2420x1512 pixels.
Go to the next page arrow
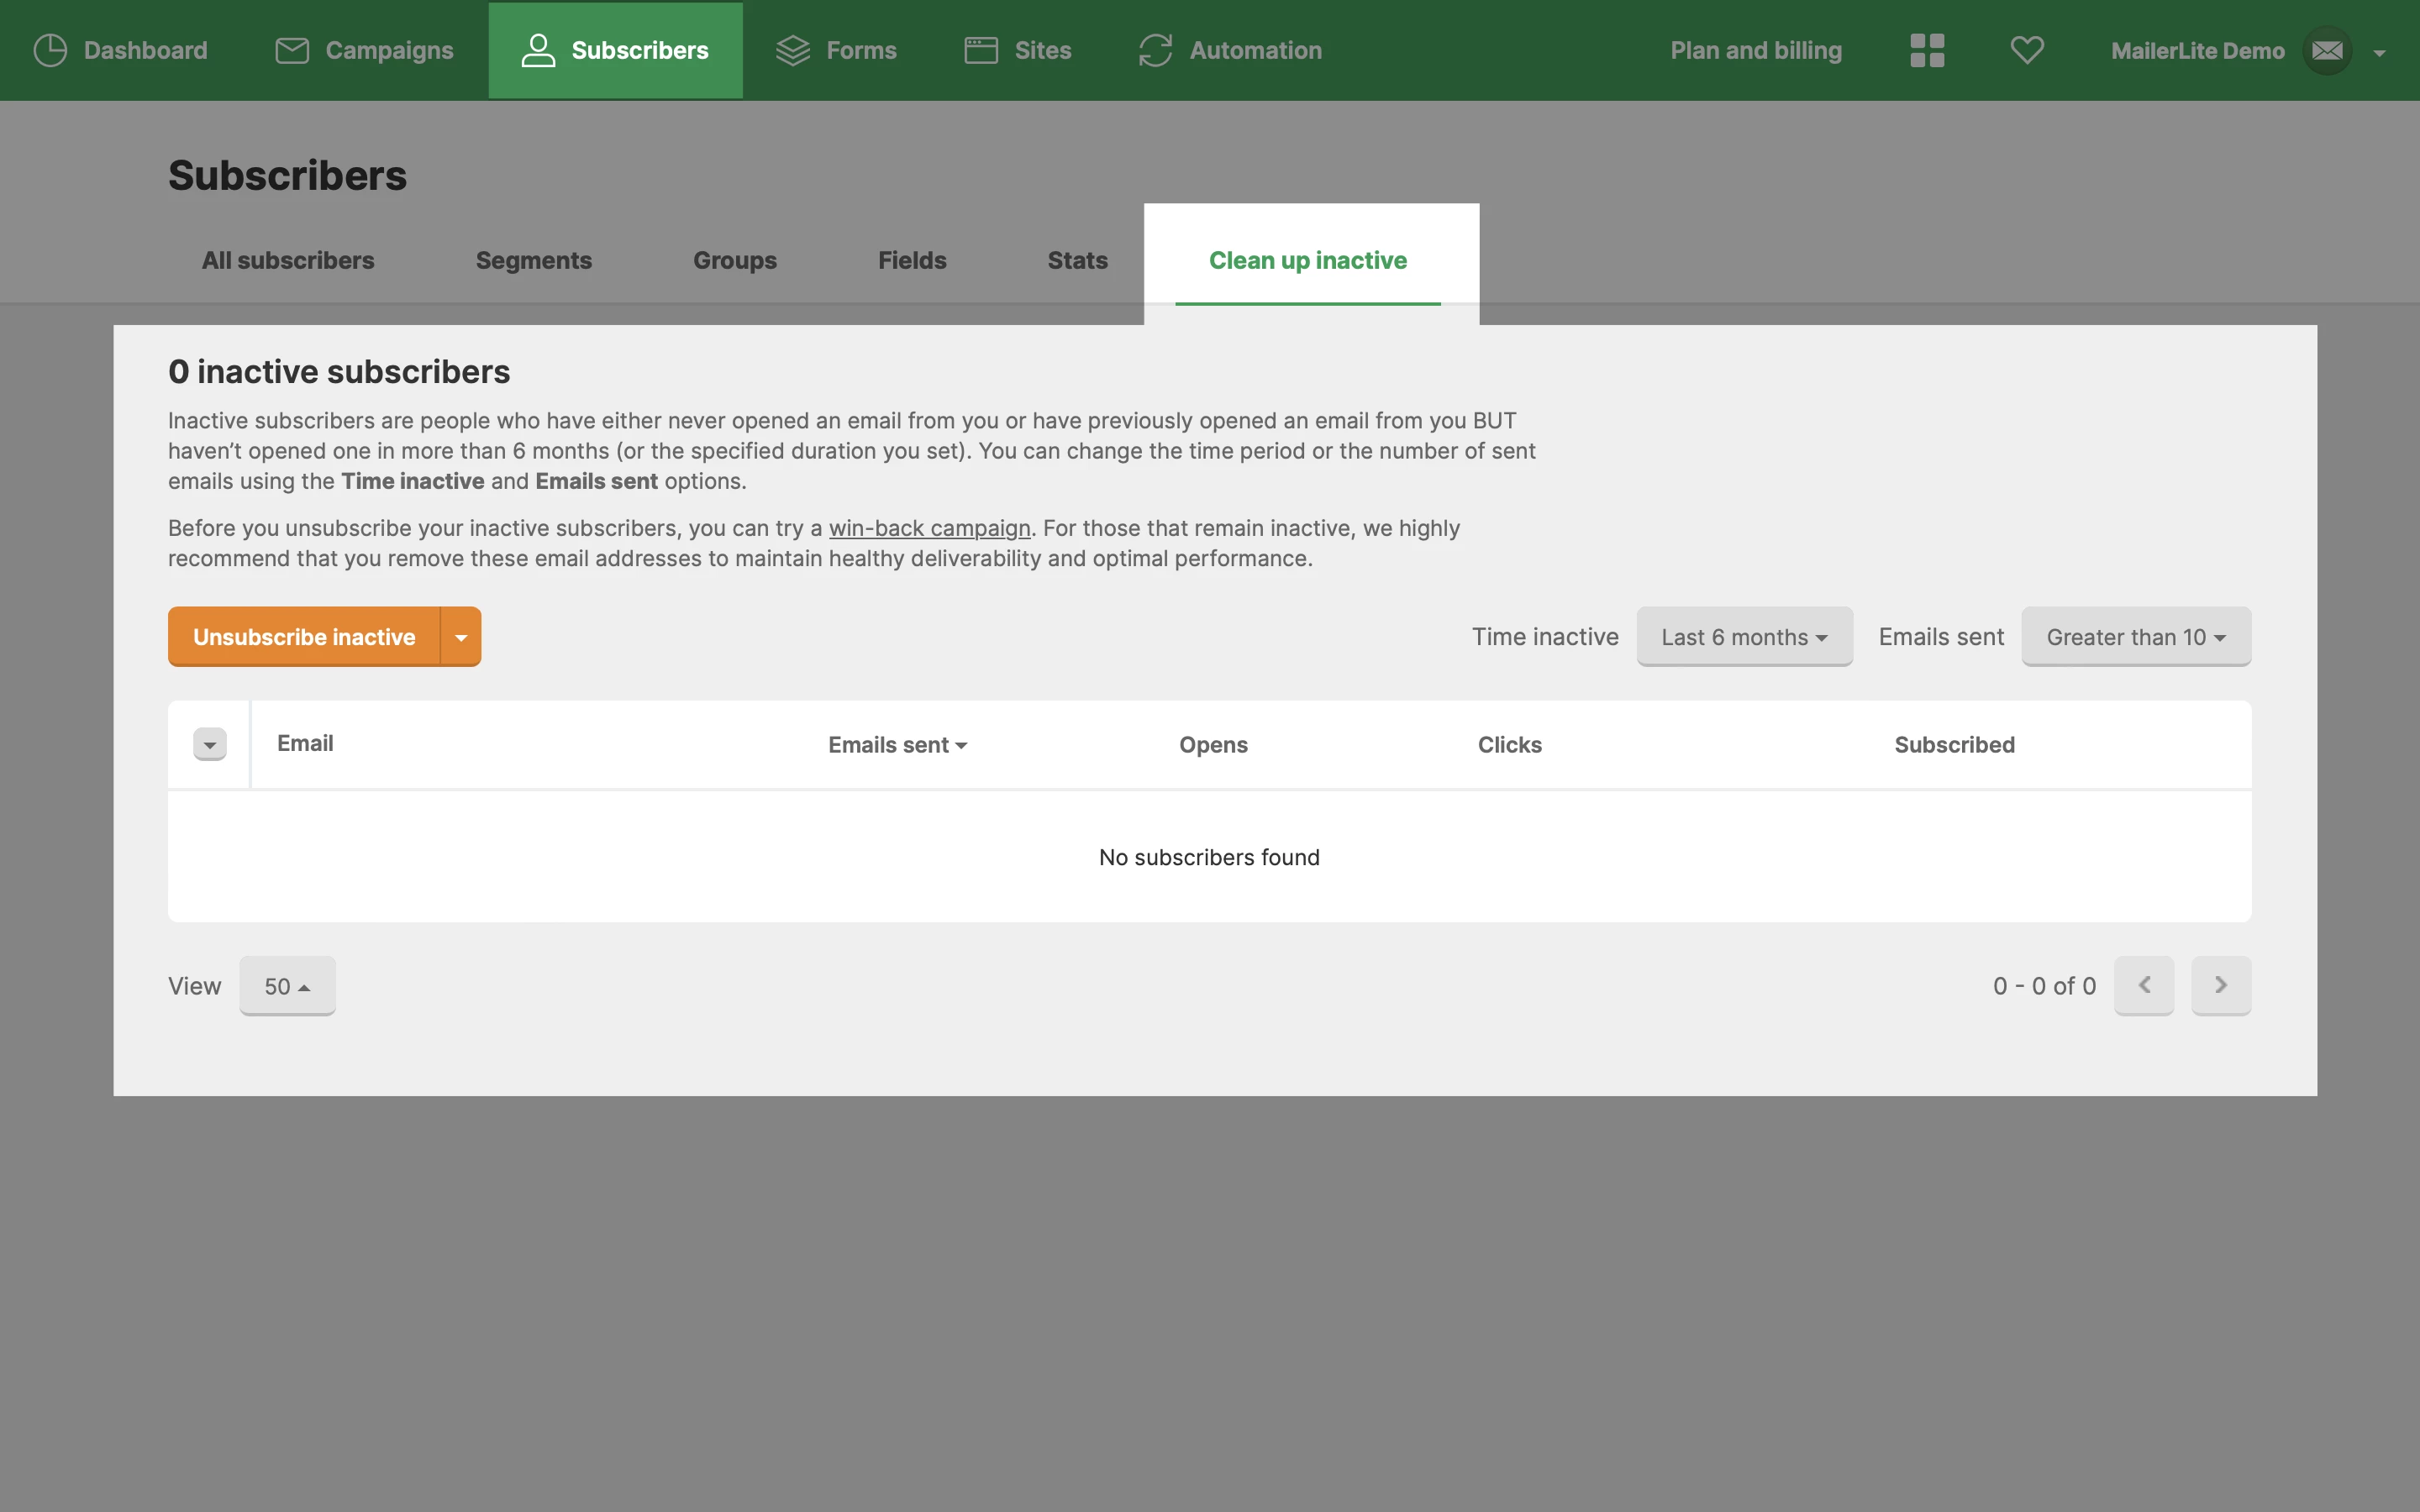[x=2221, y=986]
